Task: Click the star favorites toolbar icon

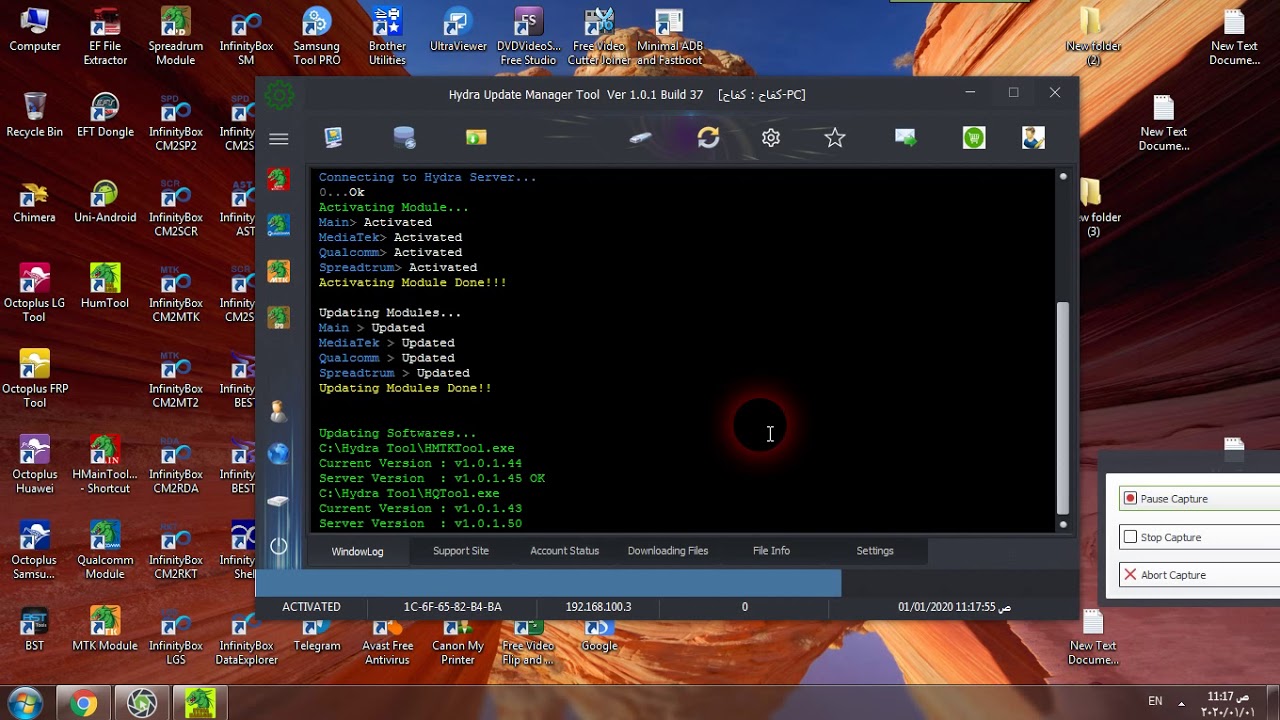Action: point(835,138)
